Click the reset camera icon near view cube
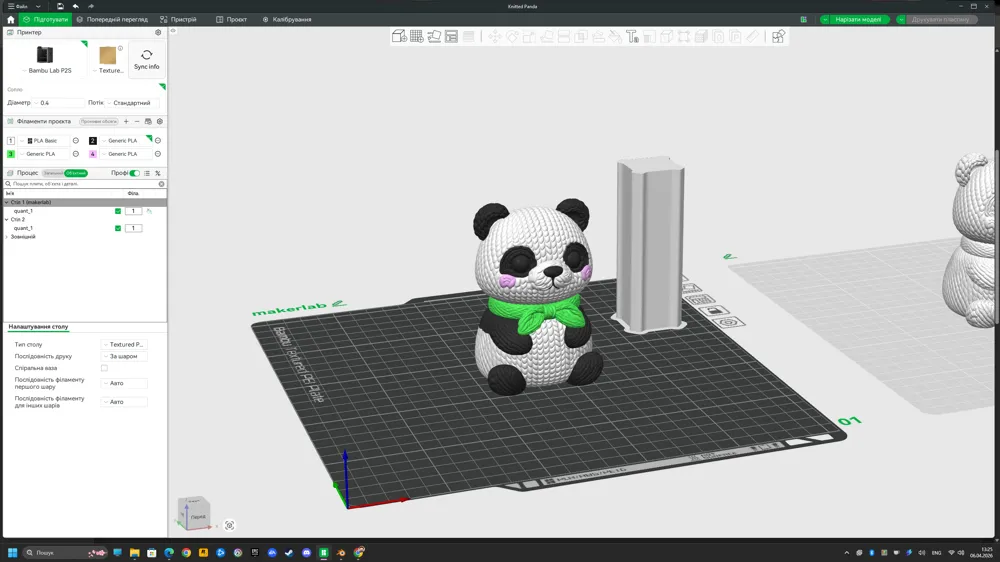This screenshot has width=1000, height=562. [230, 526]
